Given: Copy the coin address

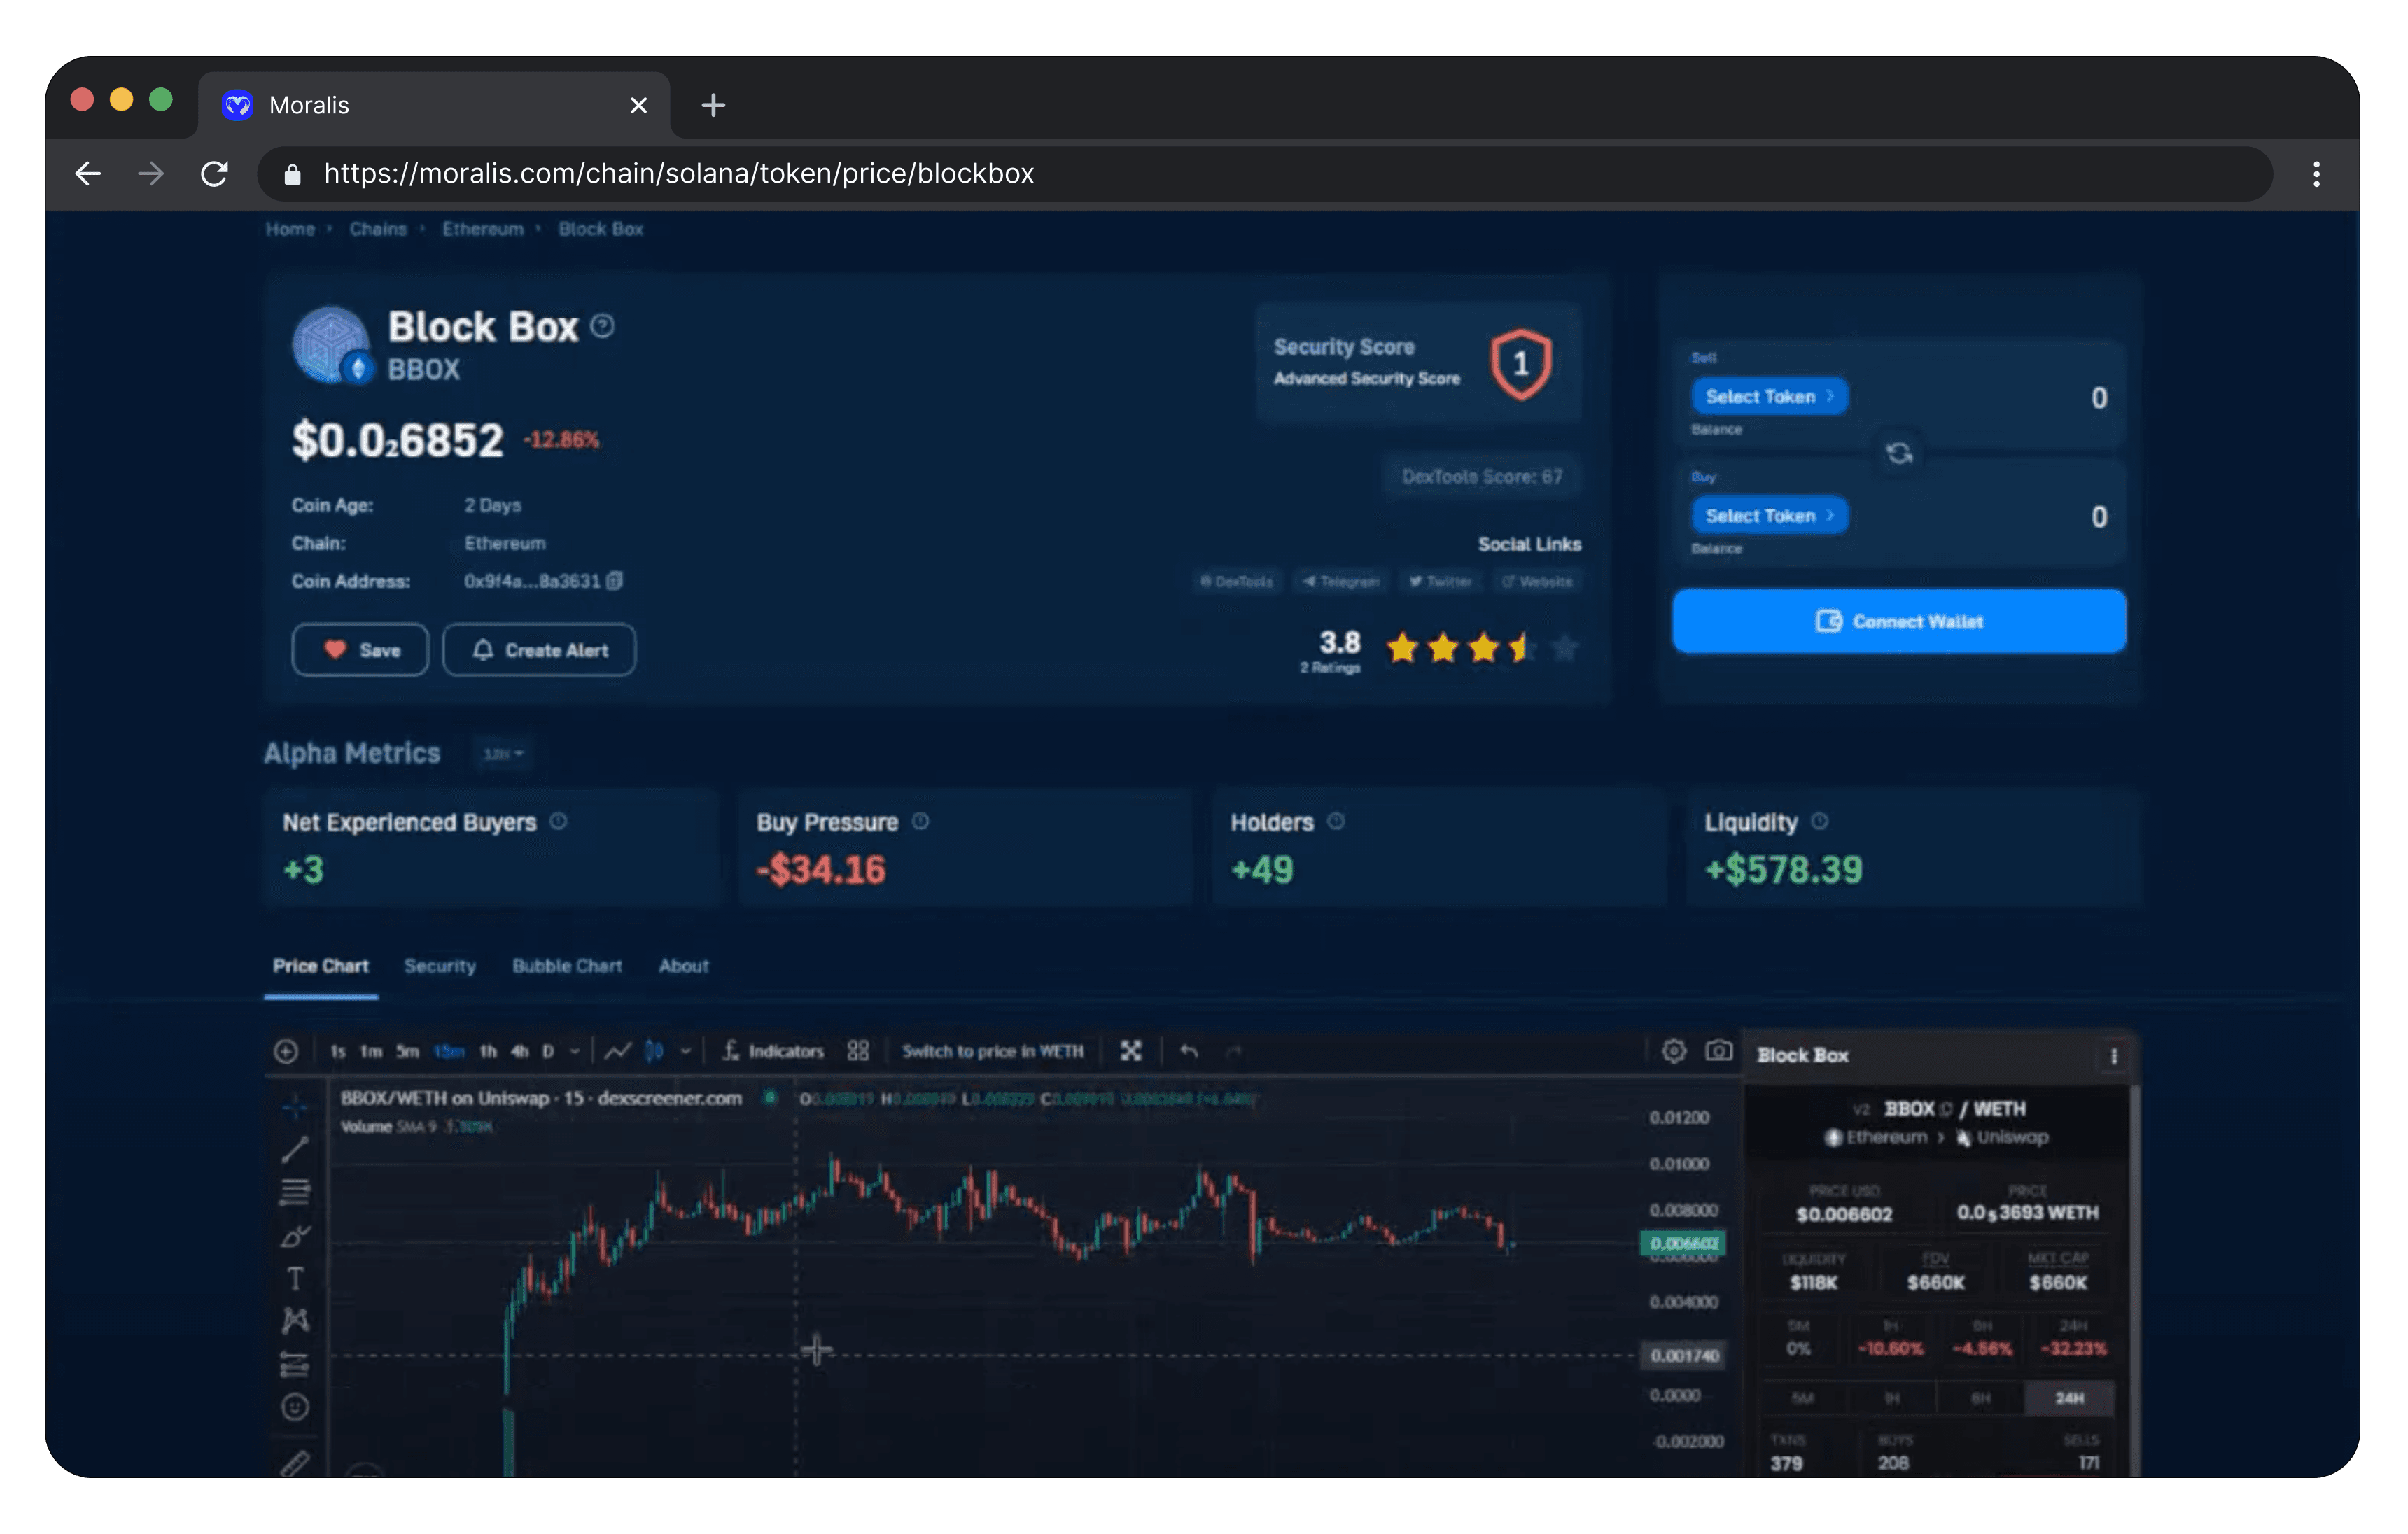Looking at the screenshot, I should (x=615, y=581).
